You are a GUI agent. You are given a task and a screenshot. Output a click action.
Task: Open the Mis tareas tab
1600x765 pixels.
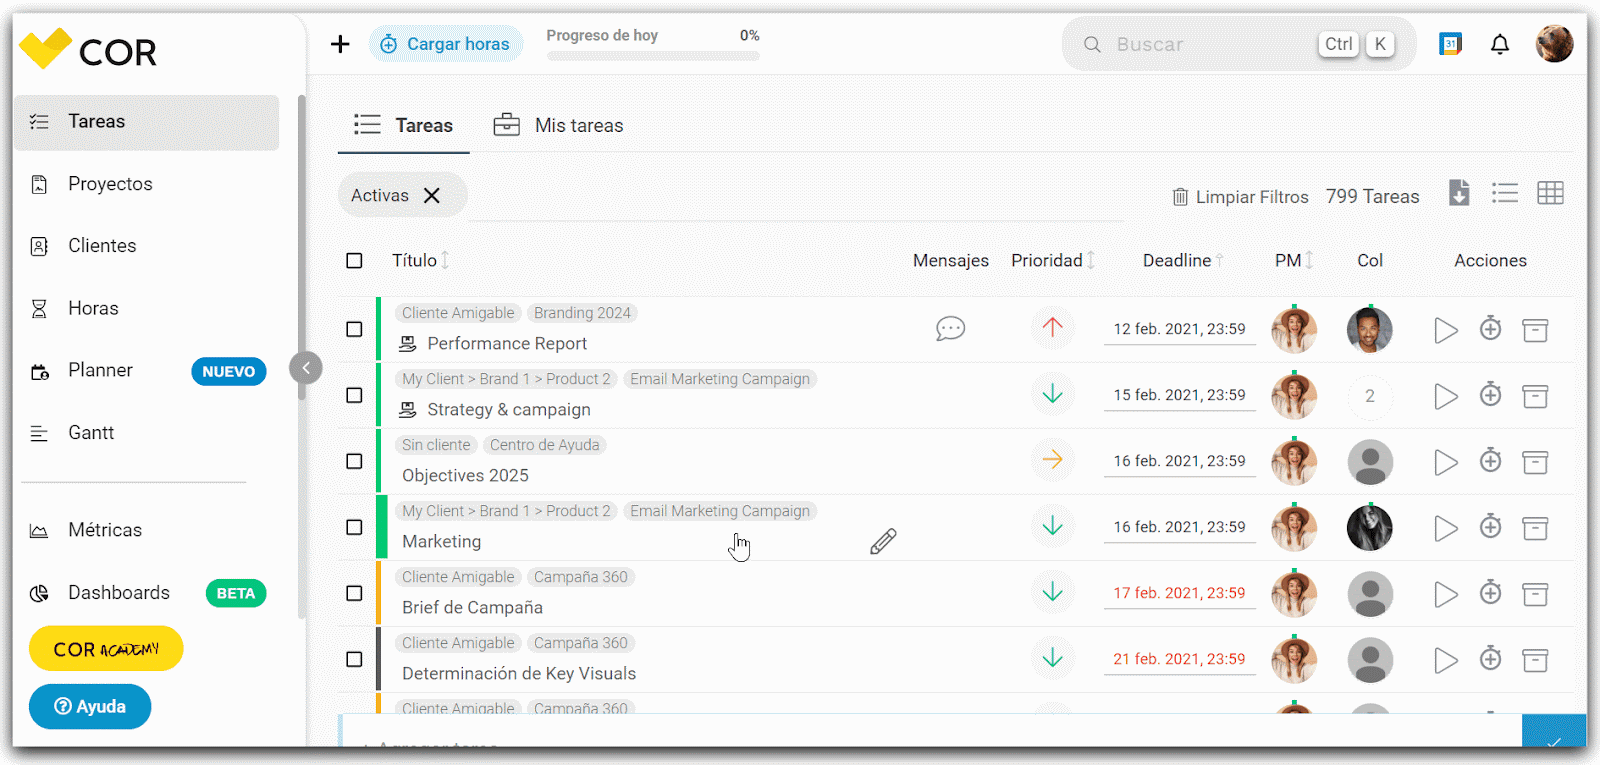click(x=558, y=125)
